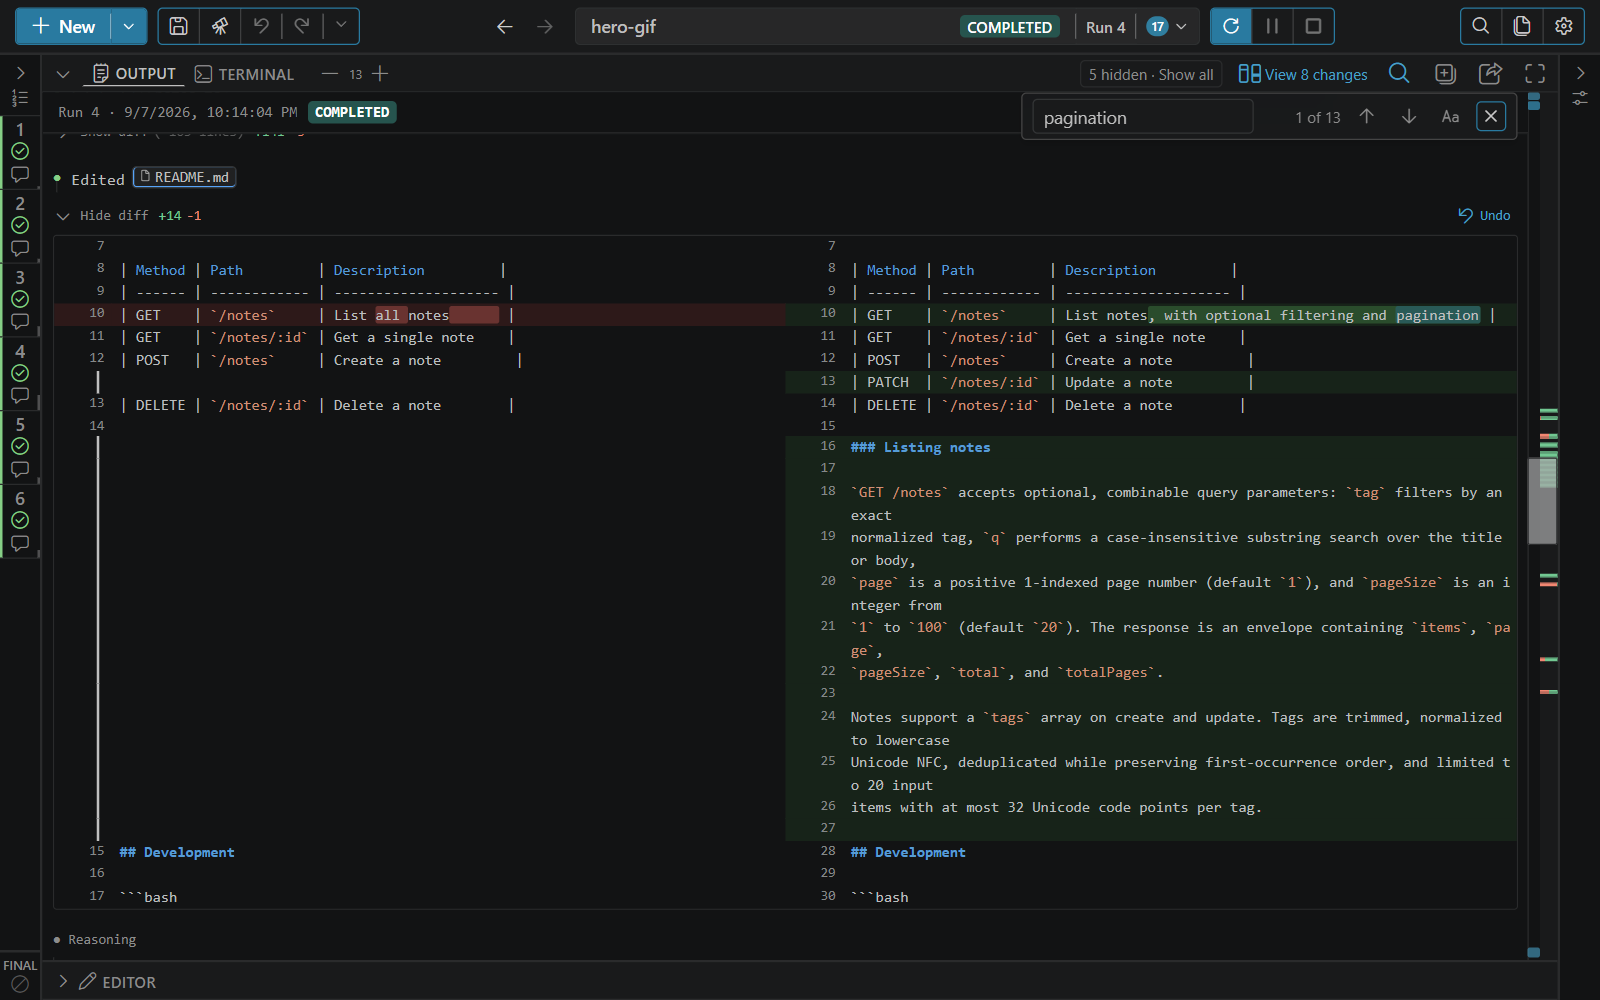The height and width of the screenshot is (1000, 1600).
Task: Click the pause button
Action: (1272, 27)
